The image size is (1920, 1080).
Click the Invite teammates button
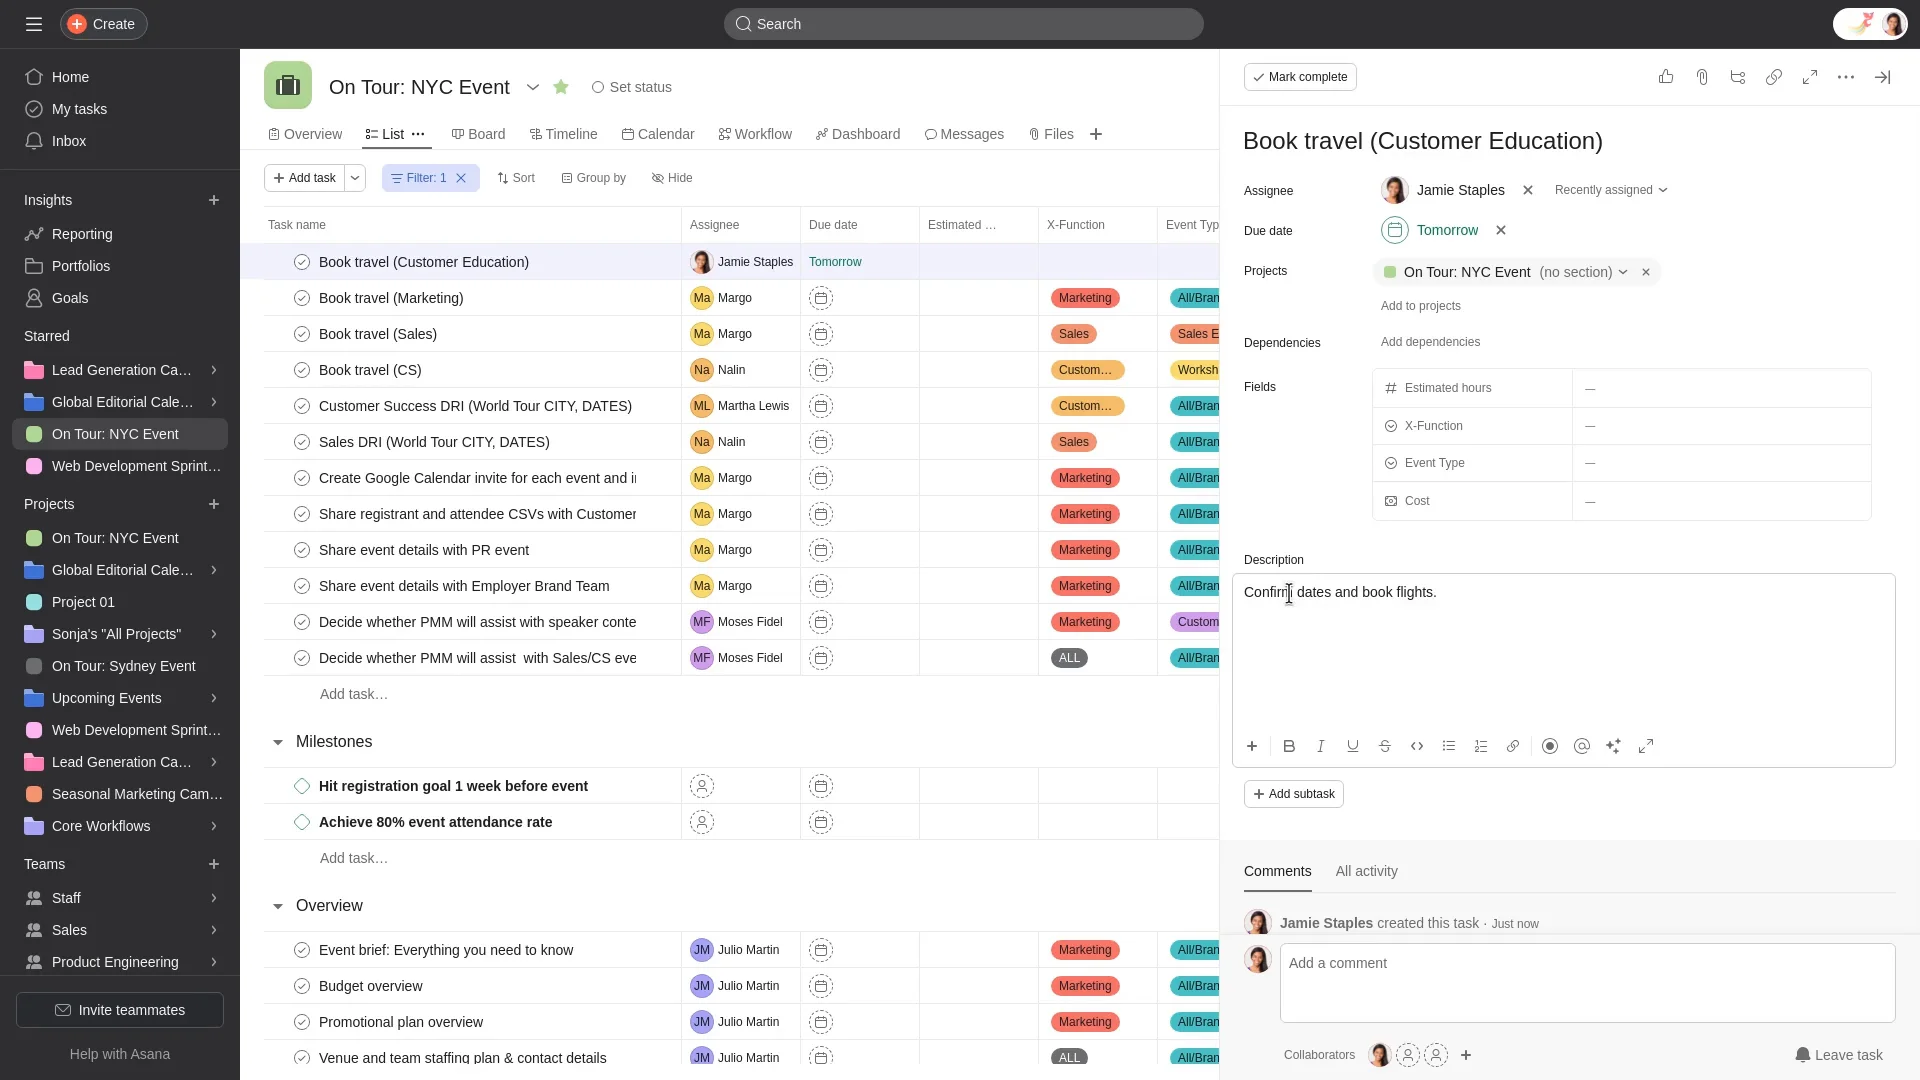[119, 1009]
